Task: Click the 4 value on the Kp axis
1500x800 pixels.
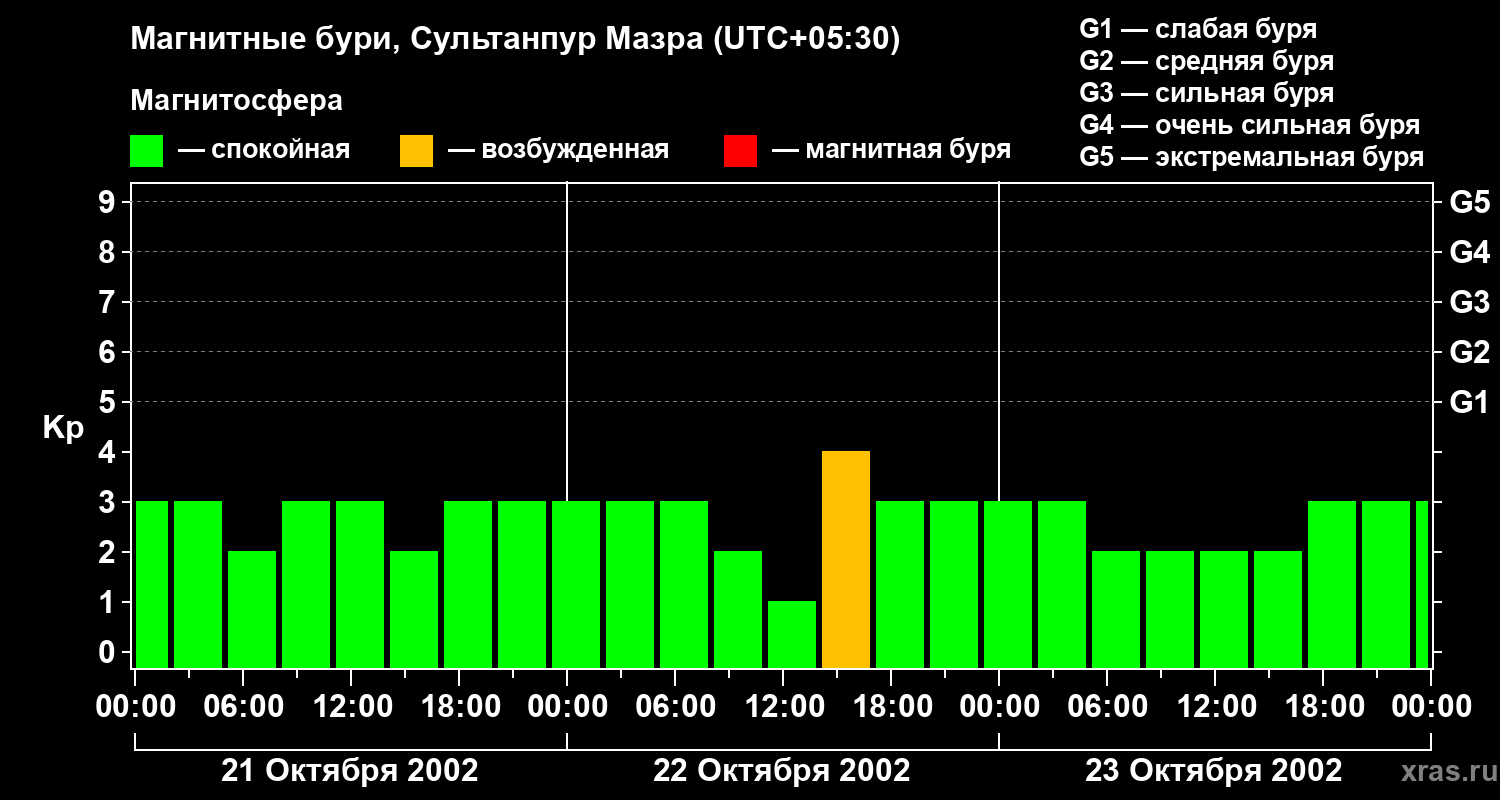Action: point(109,452)
